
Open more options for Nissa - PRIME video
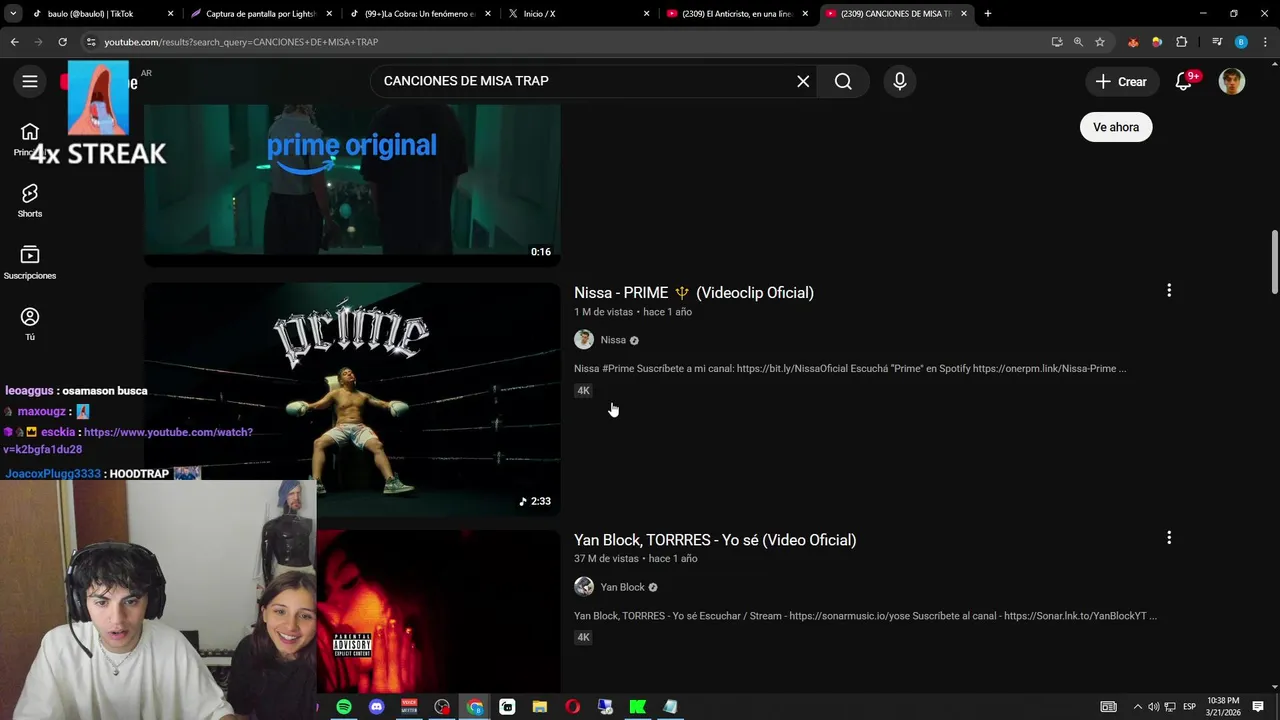coord(1169,290)
